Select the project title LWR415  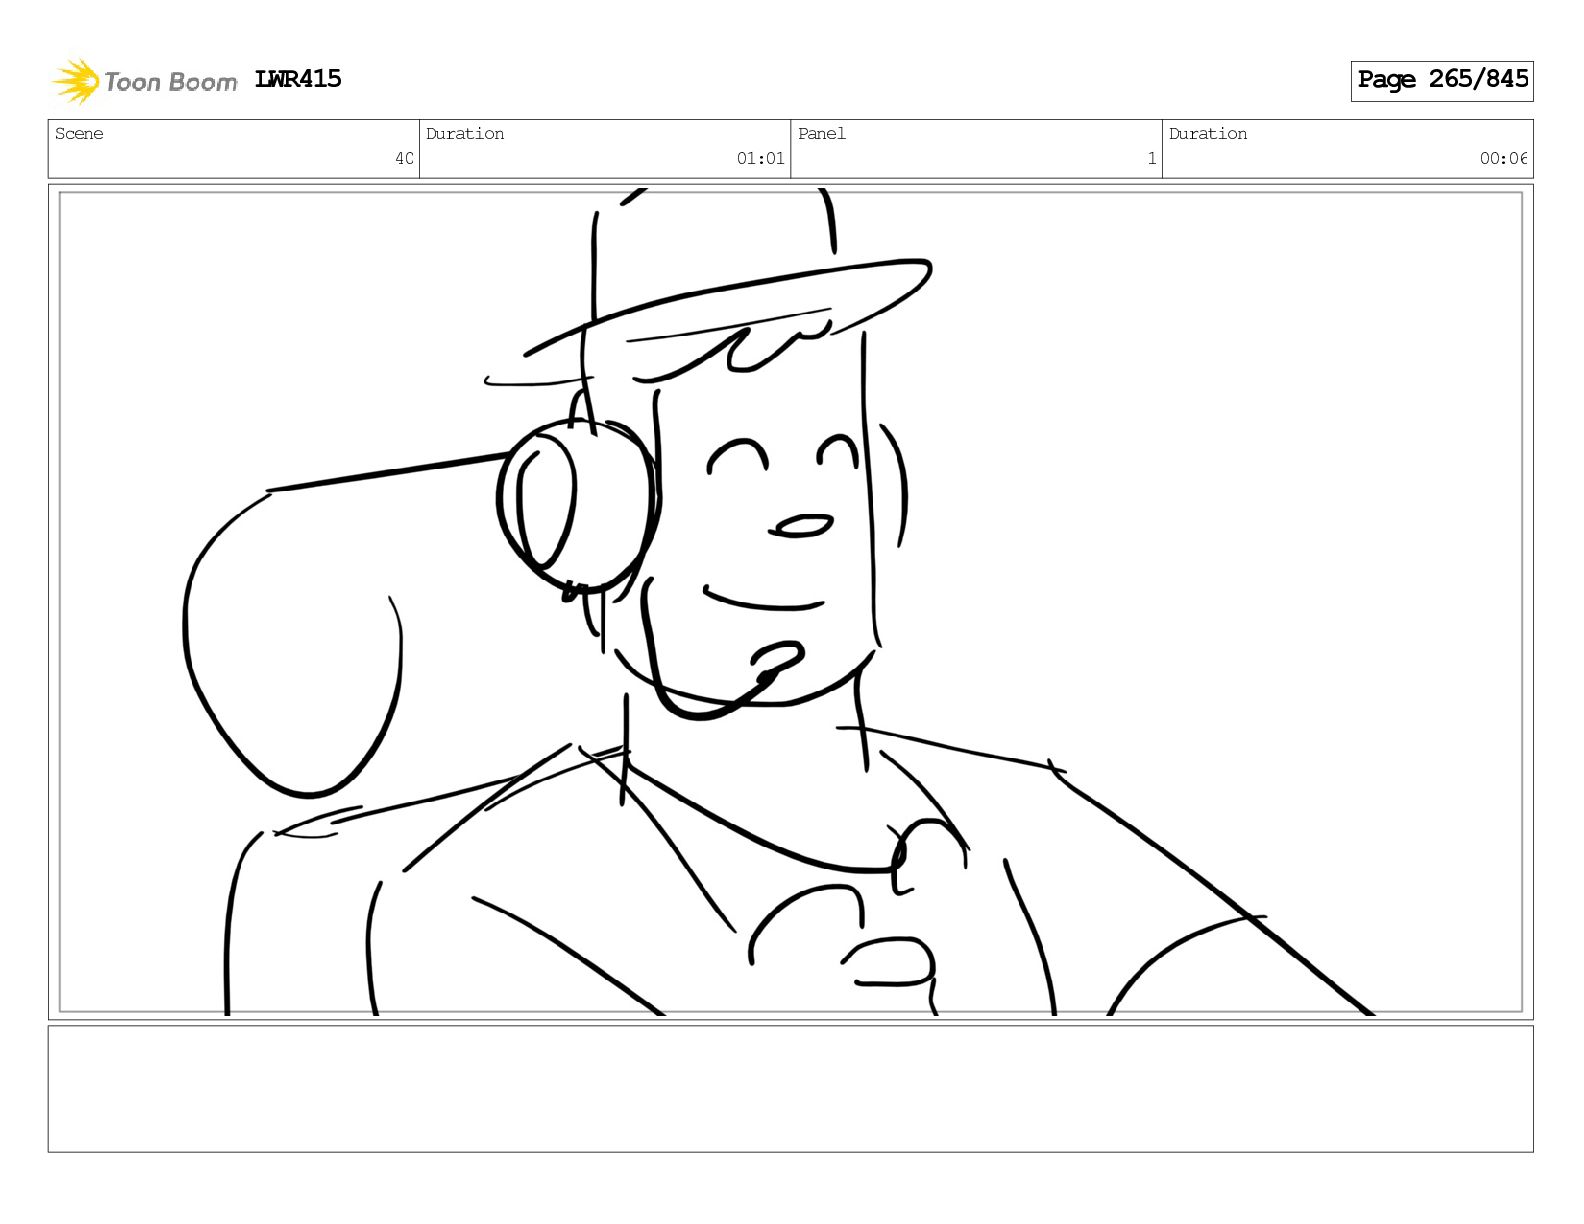(x=298, y=79)
